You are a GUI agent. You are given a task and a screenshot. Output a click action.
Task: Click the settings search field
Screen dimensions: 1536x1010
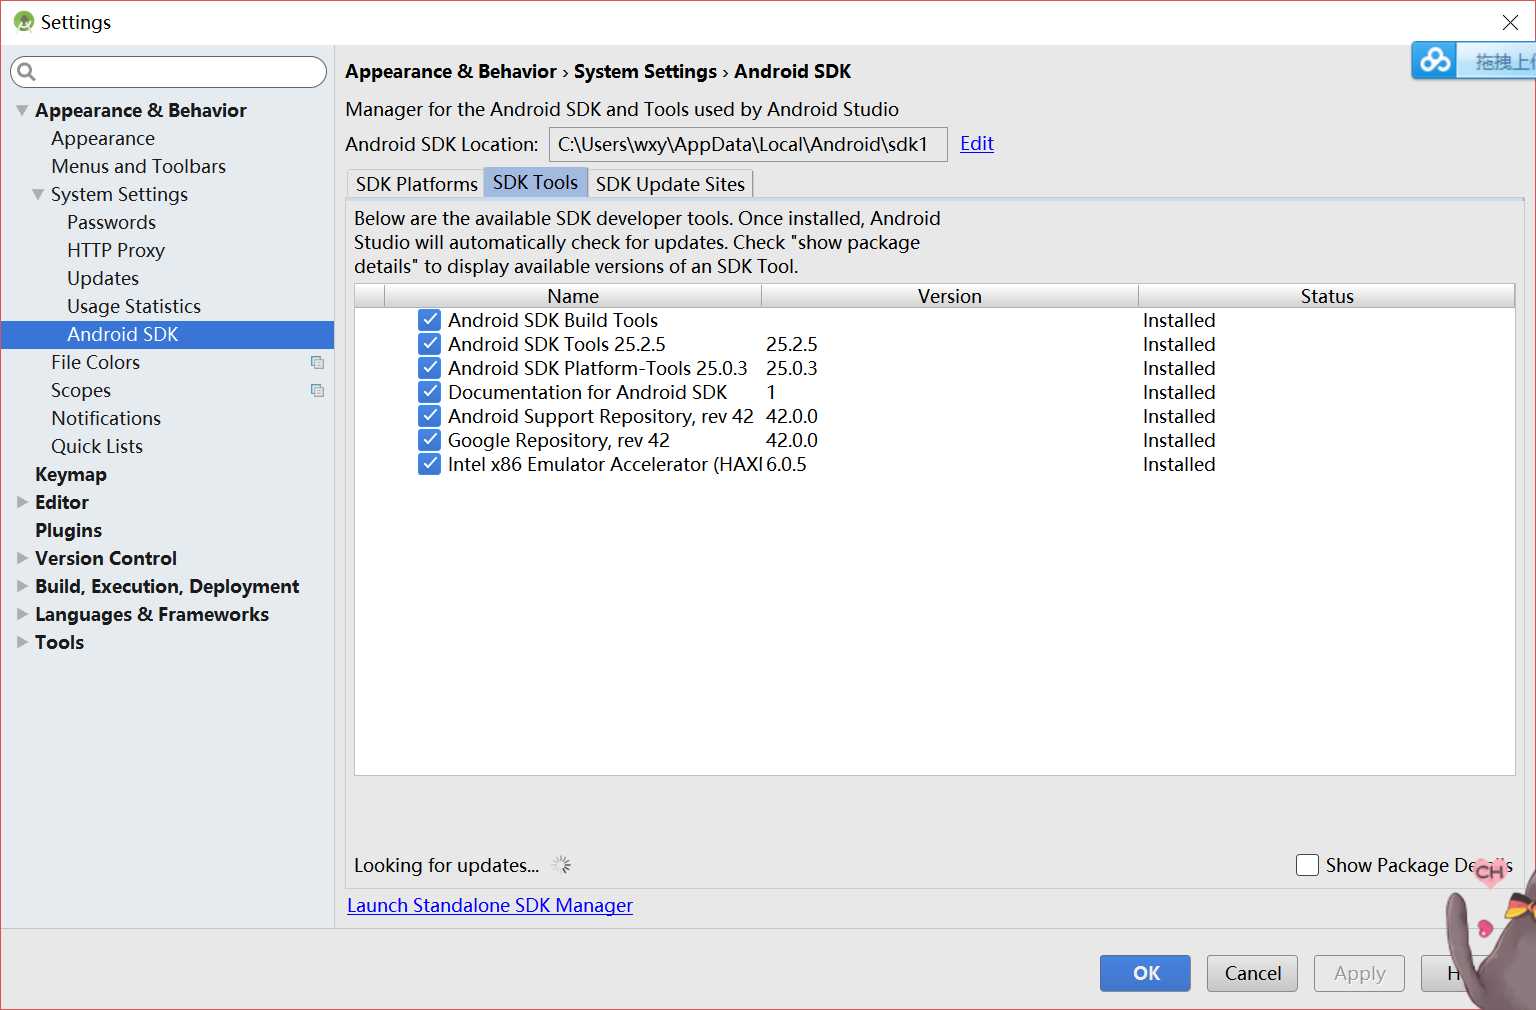[x=168, y=72]
